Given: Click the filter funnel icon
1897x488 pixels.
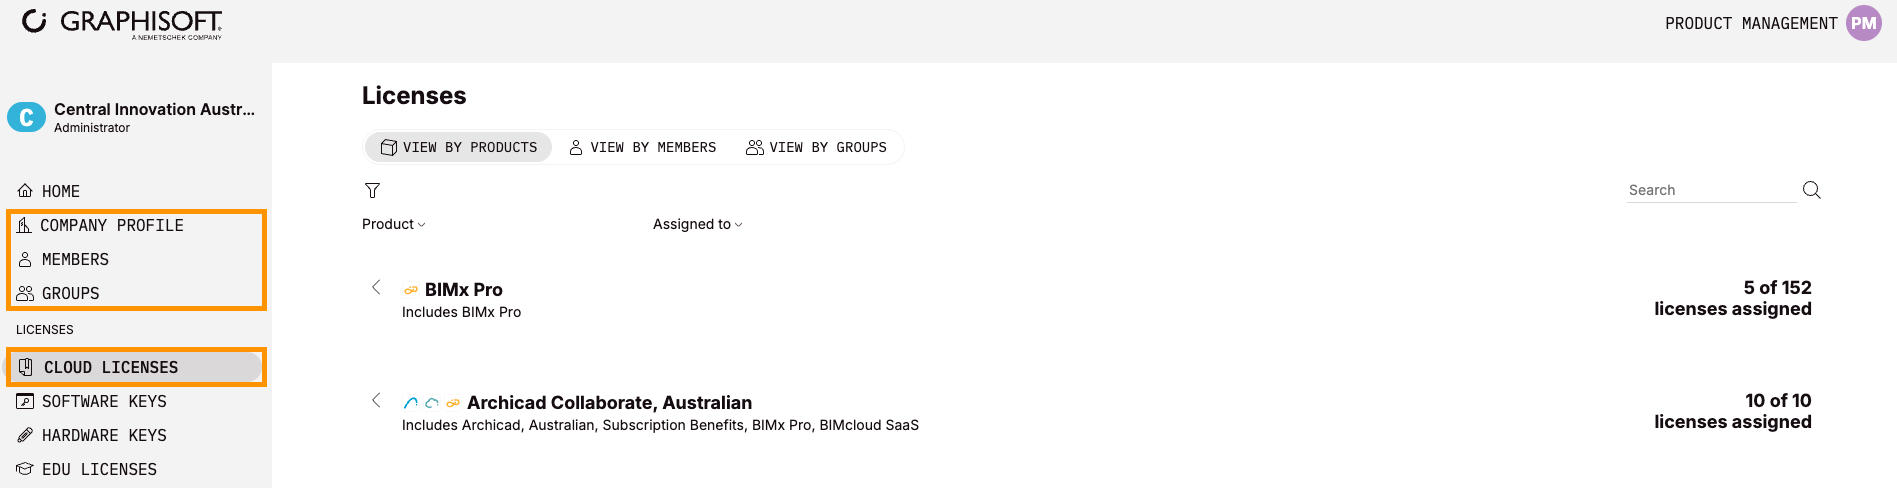Looking at the screenshot, I should click(x=372, y=190).
